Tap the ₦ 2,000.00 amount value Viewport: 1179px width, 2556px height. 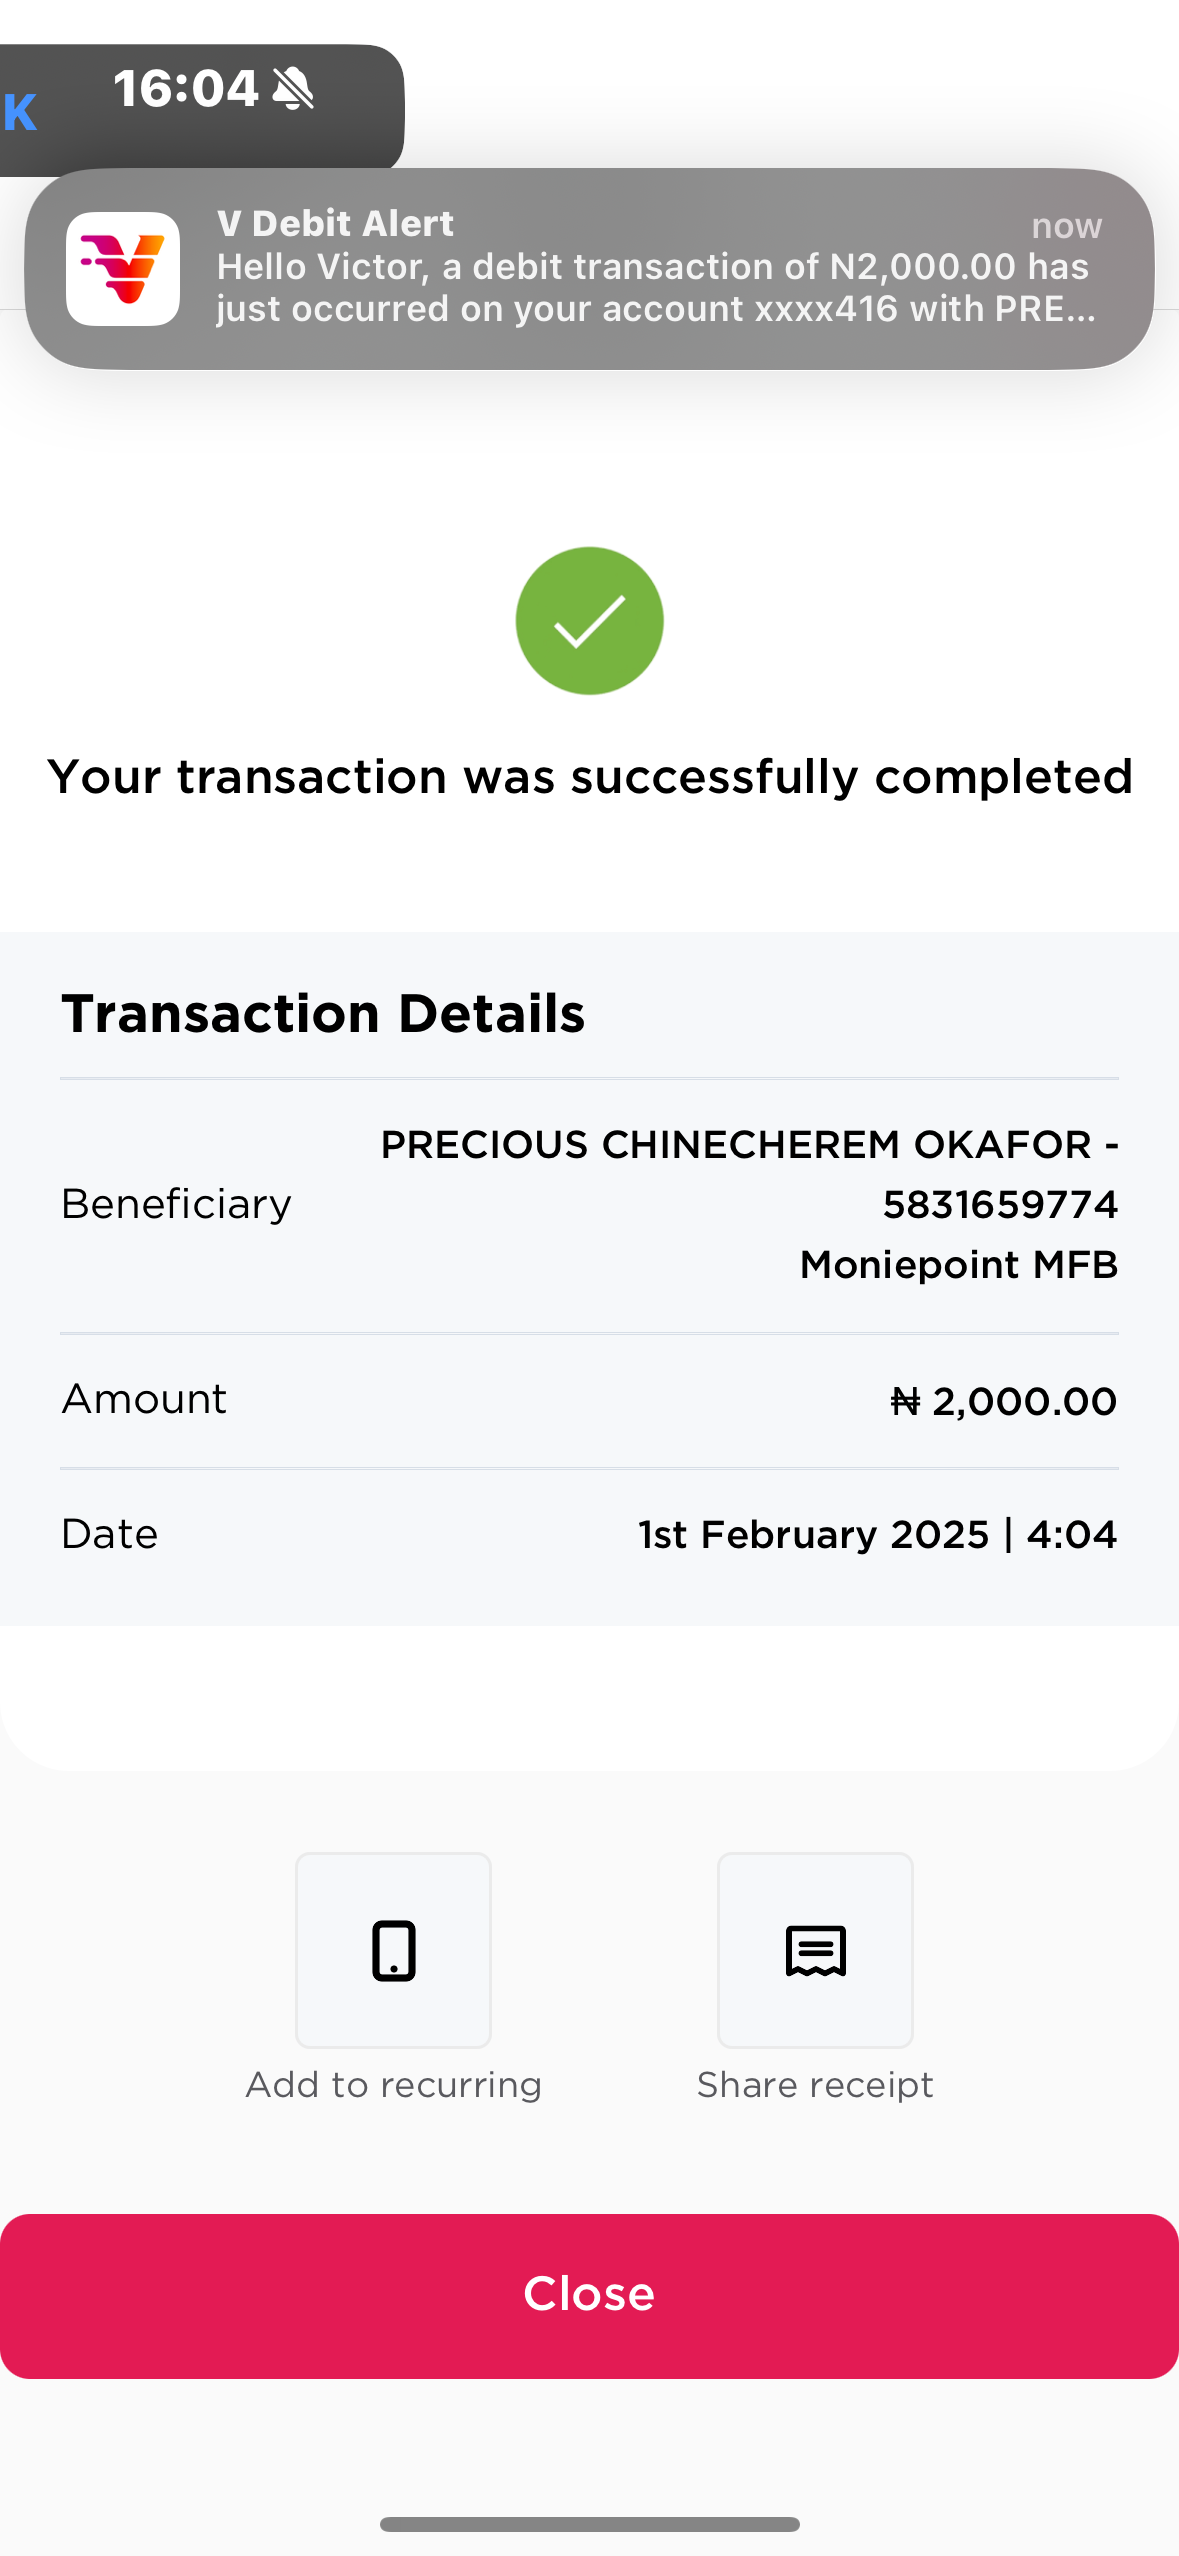tap(1003, 1401)
